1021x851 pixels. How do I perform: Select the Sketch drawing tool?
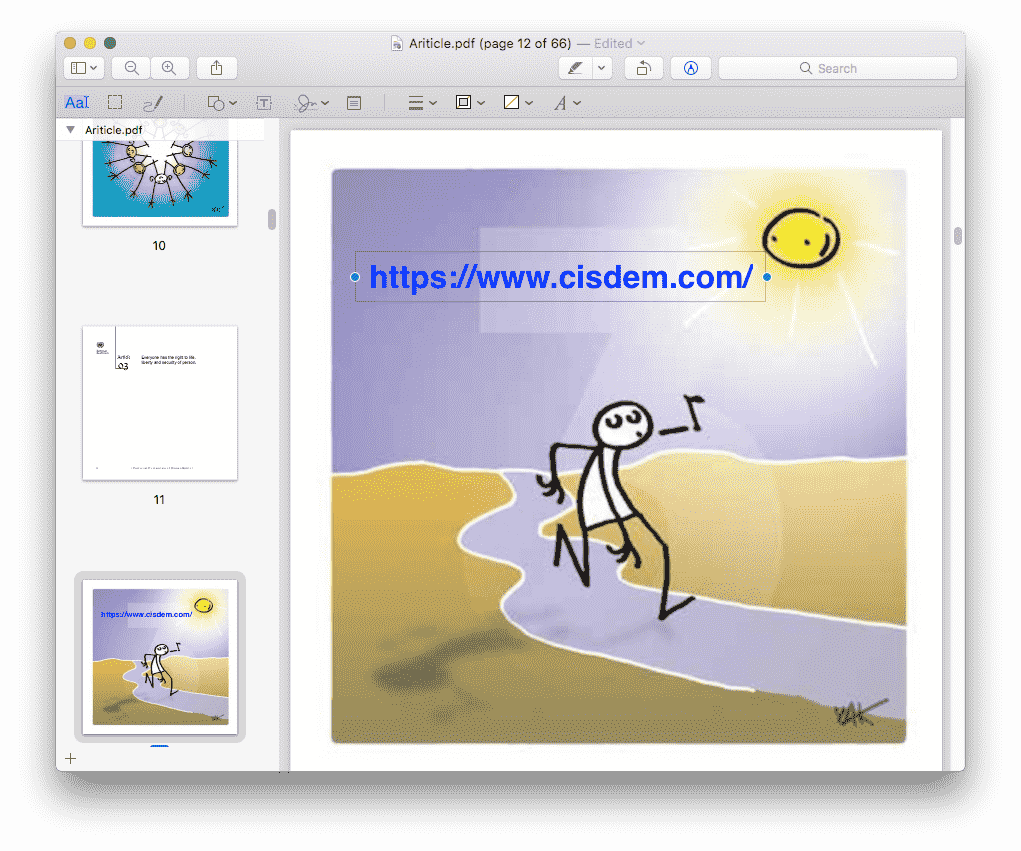pyautogui.click(x=153, y=103)
